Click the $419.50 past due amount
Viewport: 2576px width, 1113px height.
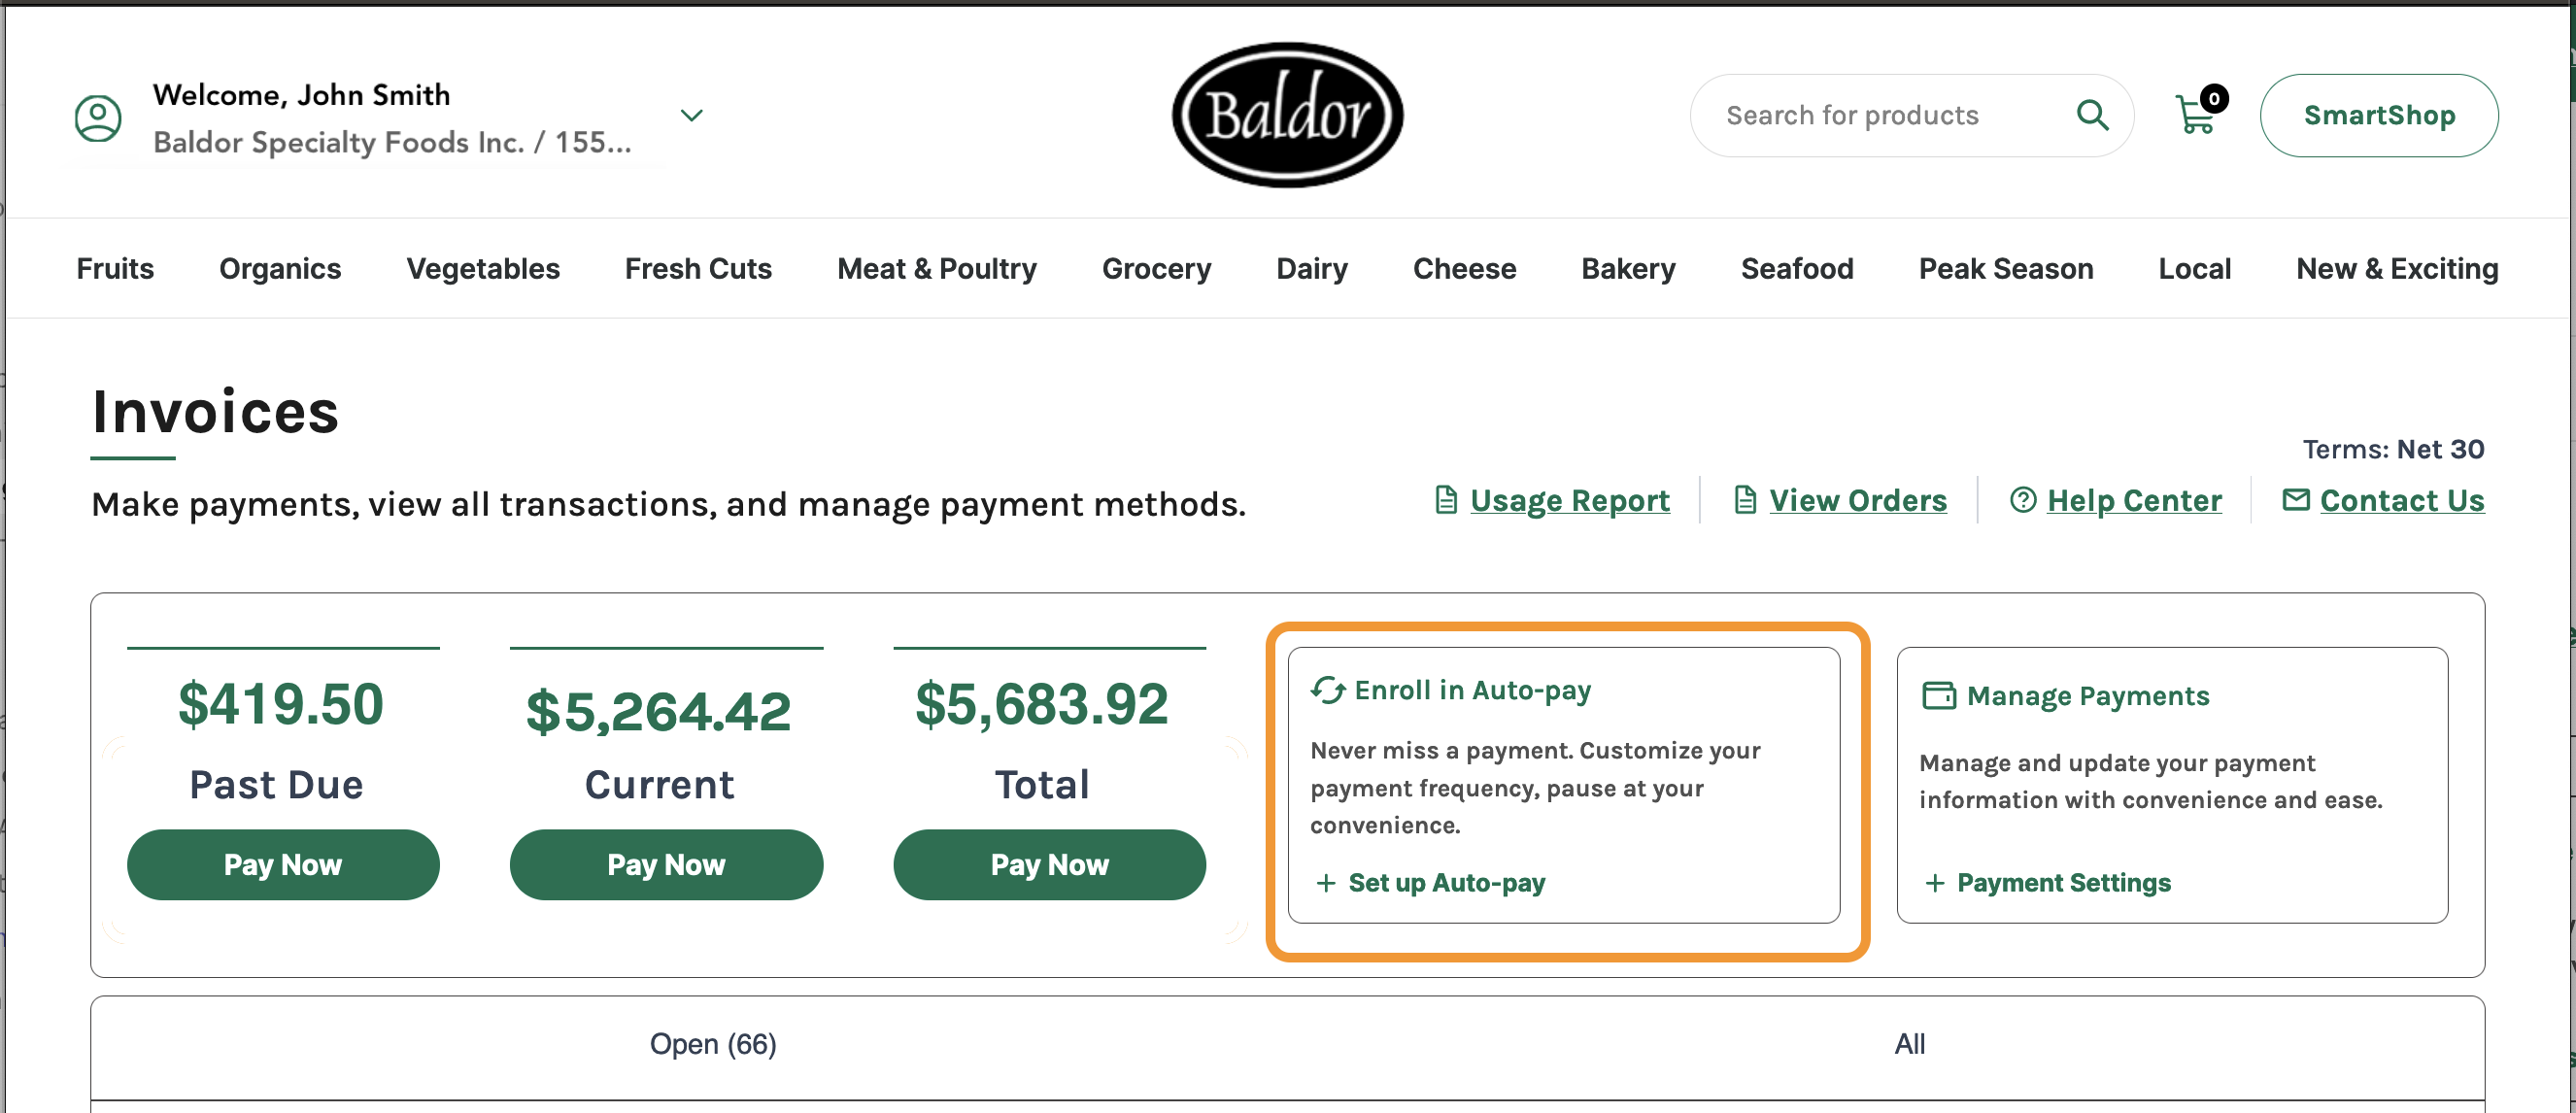281,704
